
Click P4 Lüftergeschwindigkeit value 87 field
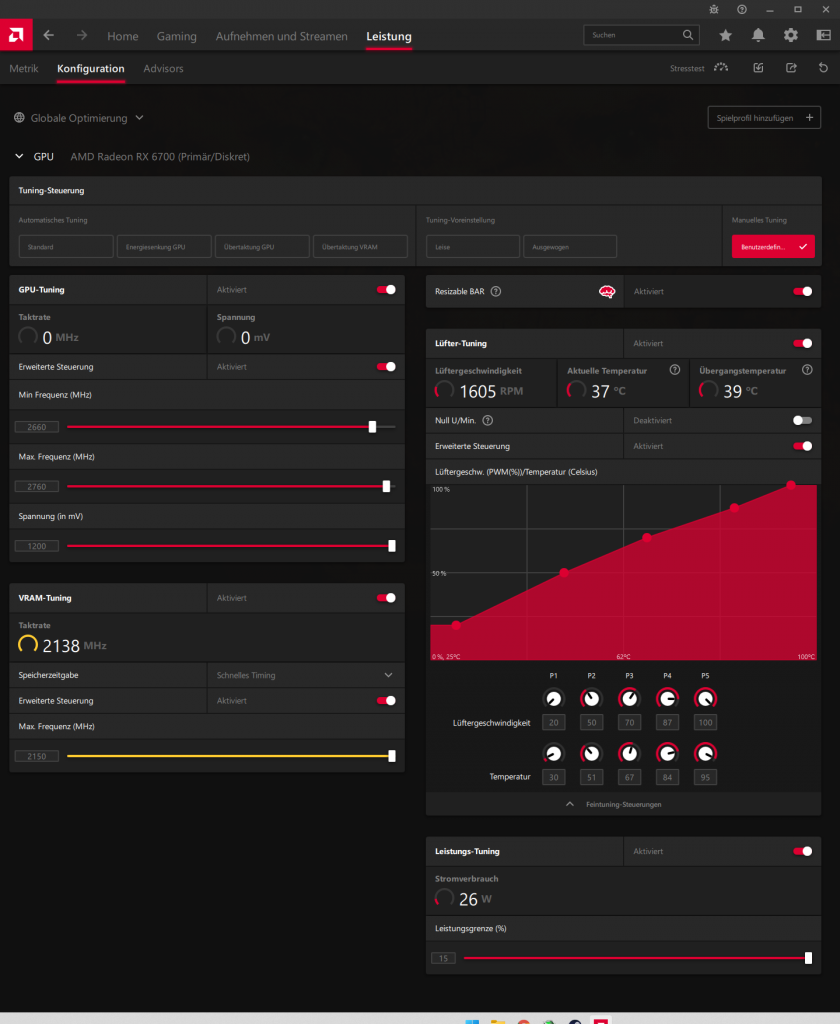coord(667,723)
